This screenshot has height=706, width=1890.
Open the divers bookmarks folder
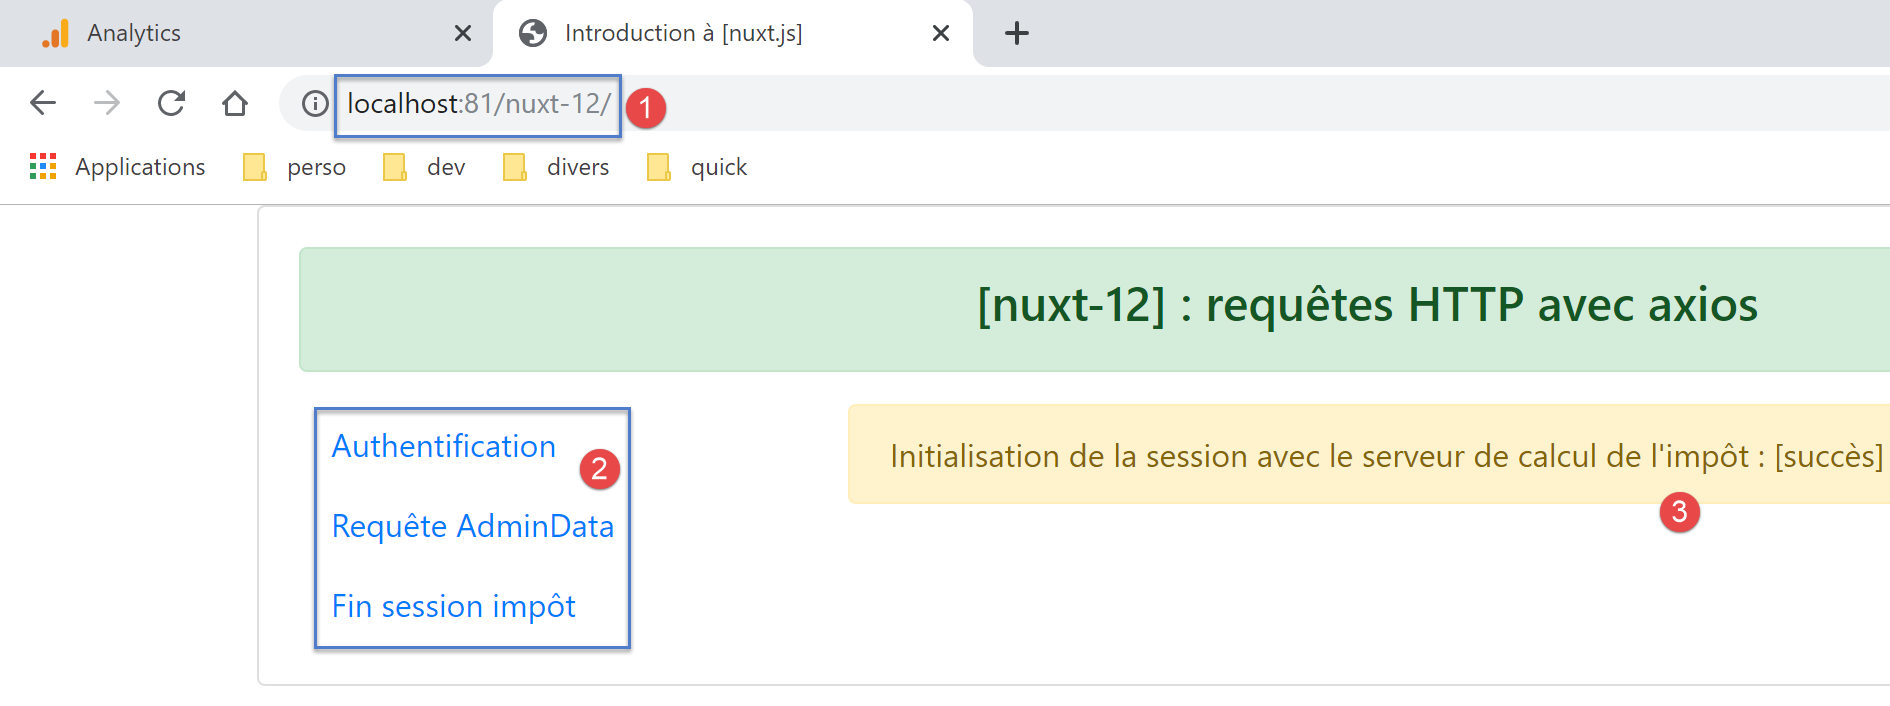[x=557, y=167]
